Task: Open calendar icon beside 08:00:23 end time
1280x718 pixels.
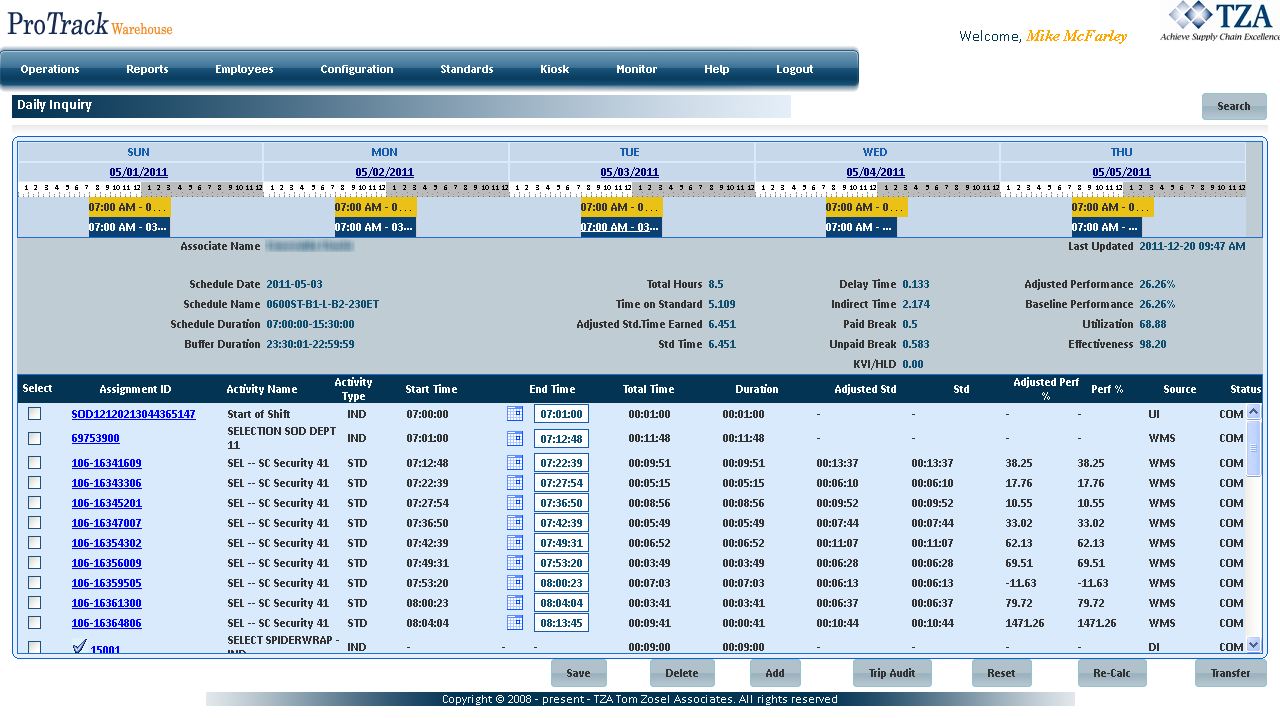Action: click(x=515, y=583)
